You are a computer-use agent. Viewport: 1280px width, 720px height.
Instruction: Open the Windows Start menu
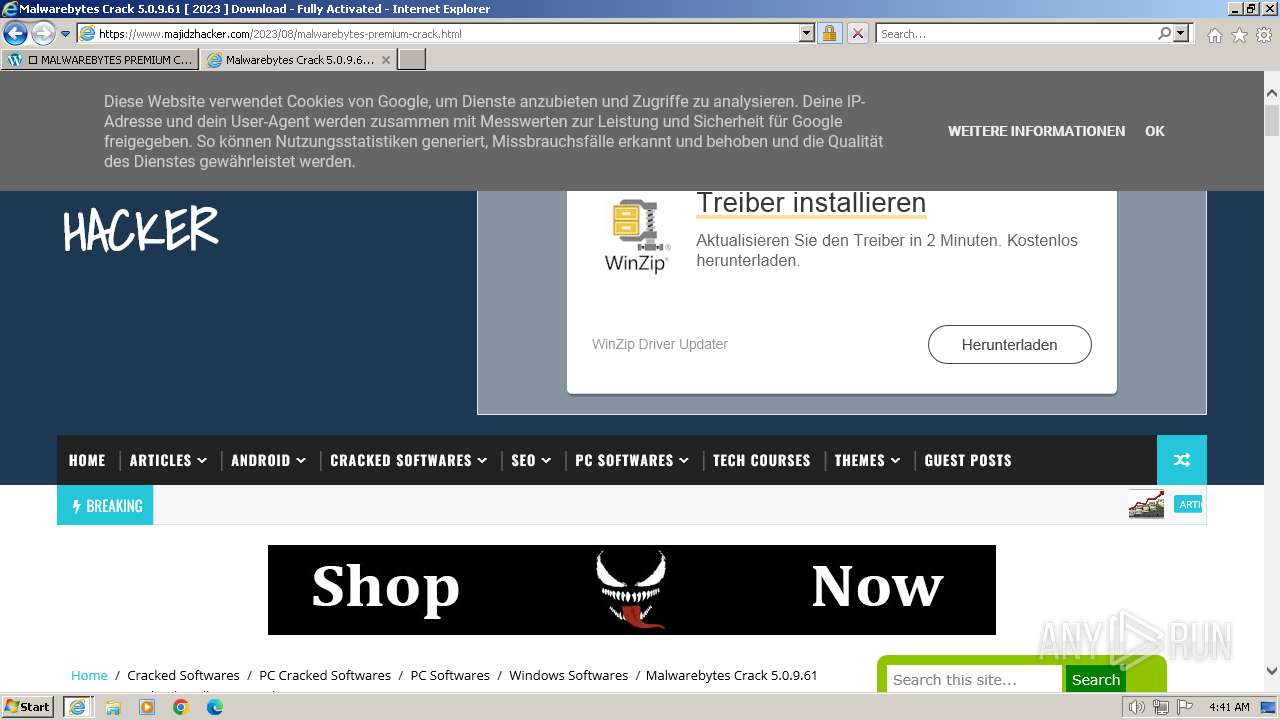pyautogui.click(x=28, y=707)
